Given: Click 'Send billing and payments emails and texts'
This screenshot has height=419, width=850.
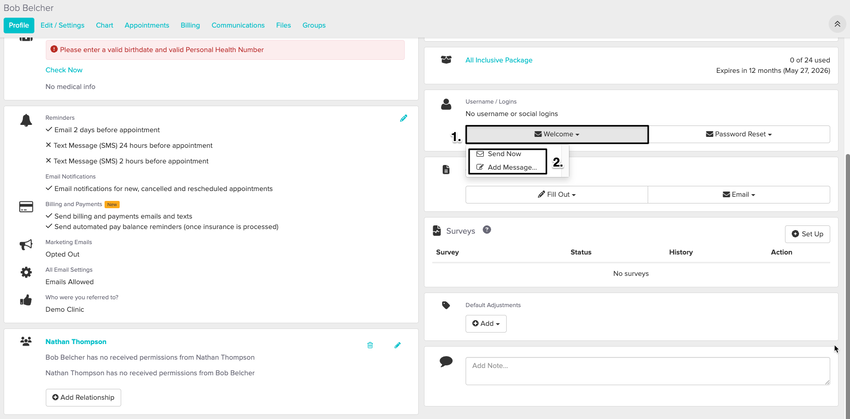Looking at the screenshot, I should point(123,216).
